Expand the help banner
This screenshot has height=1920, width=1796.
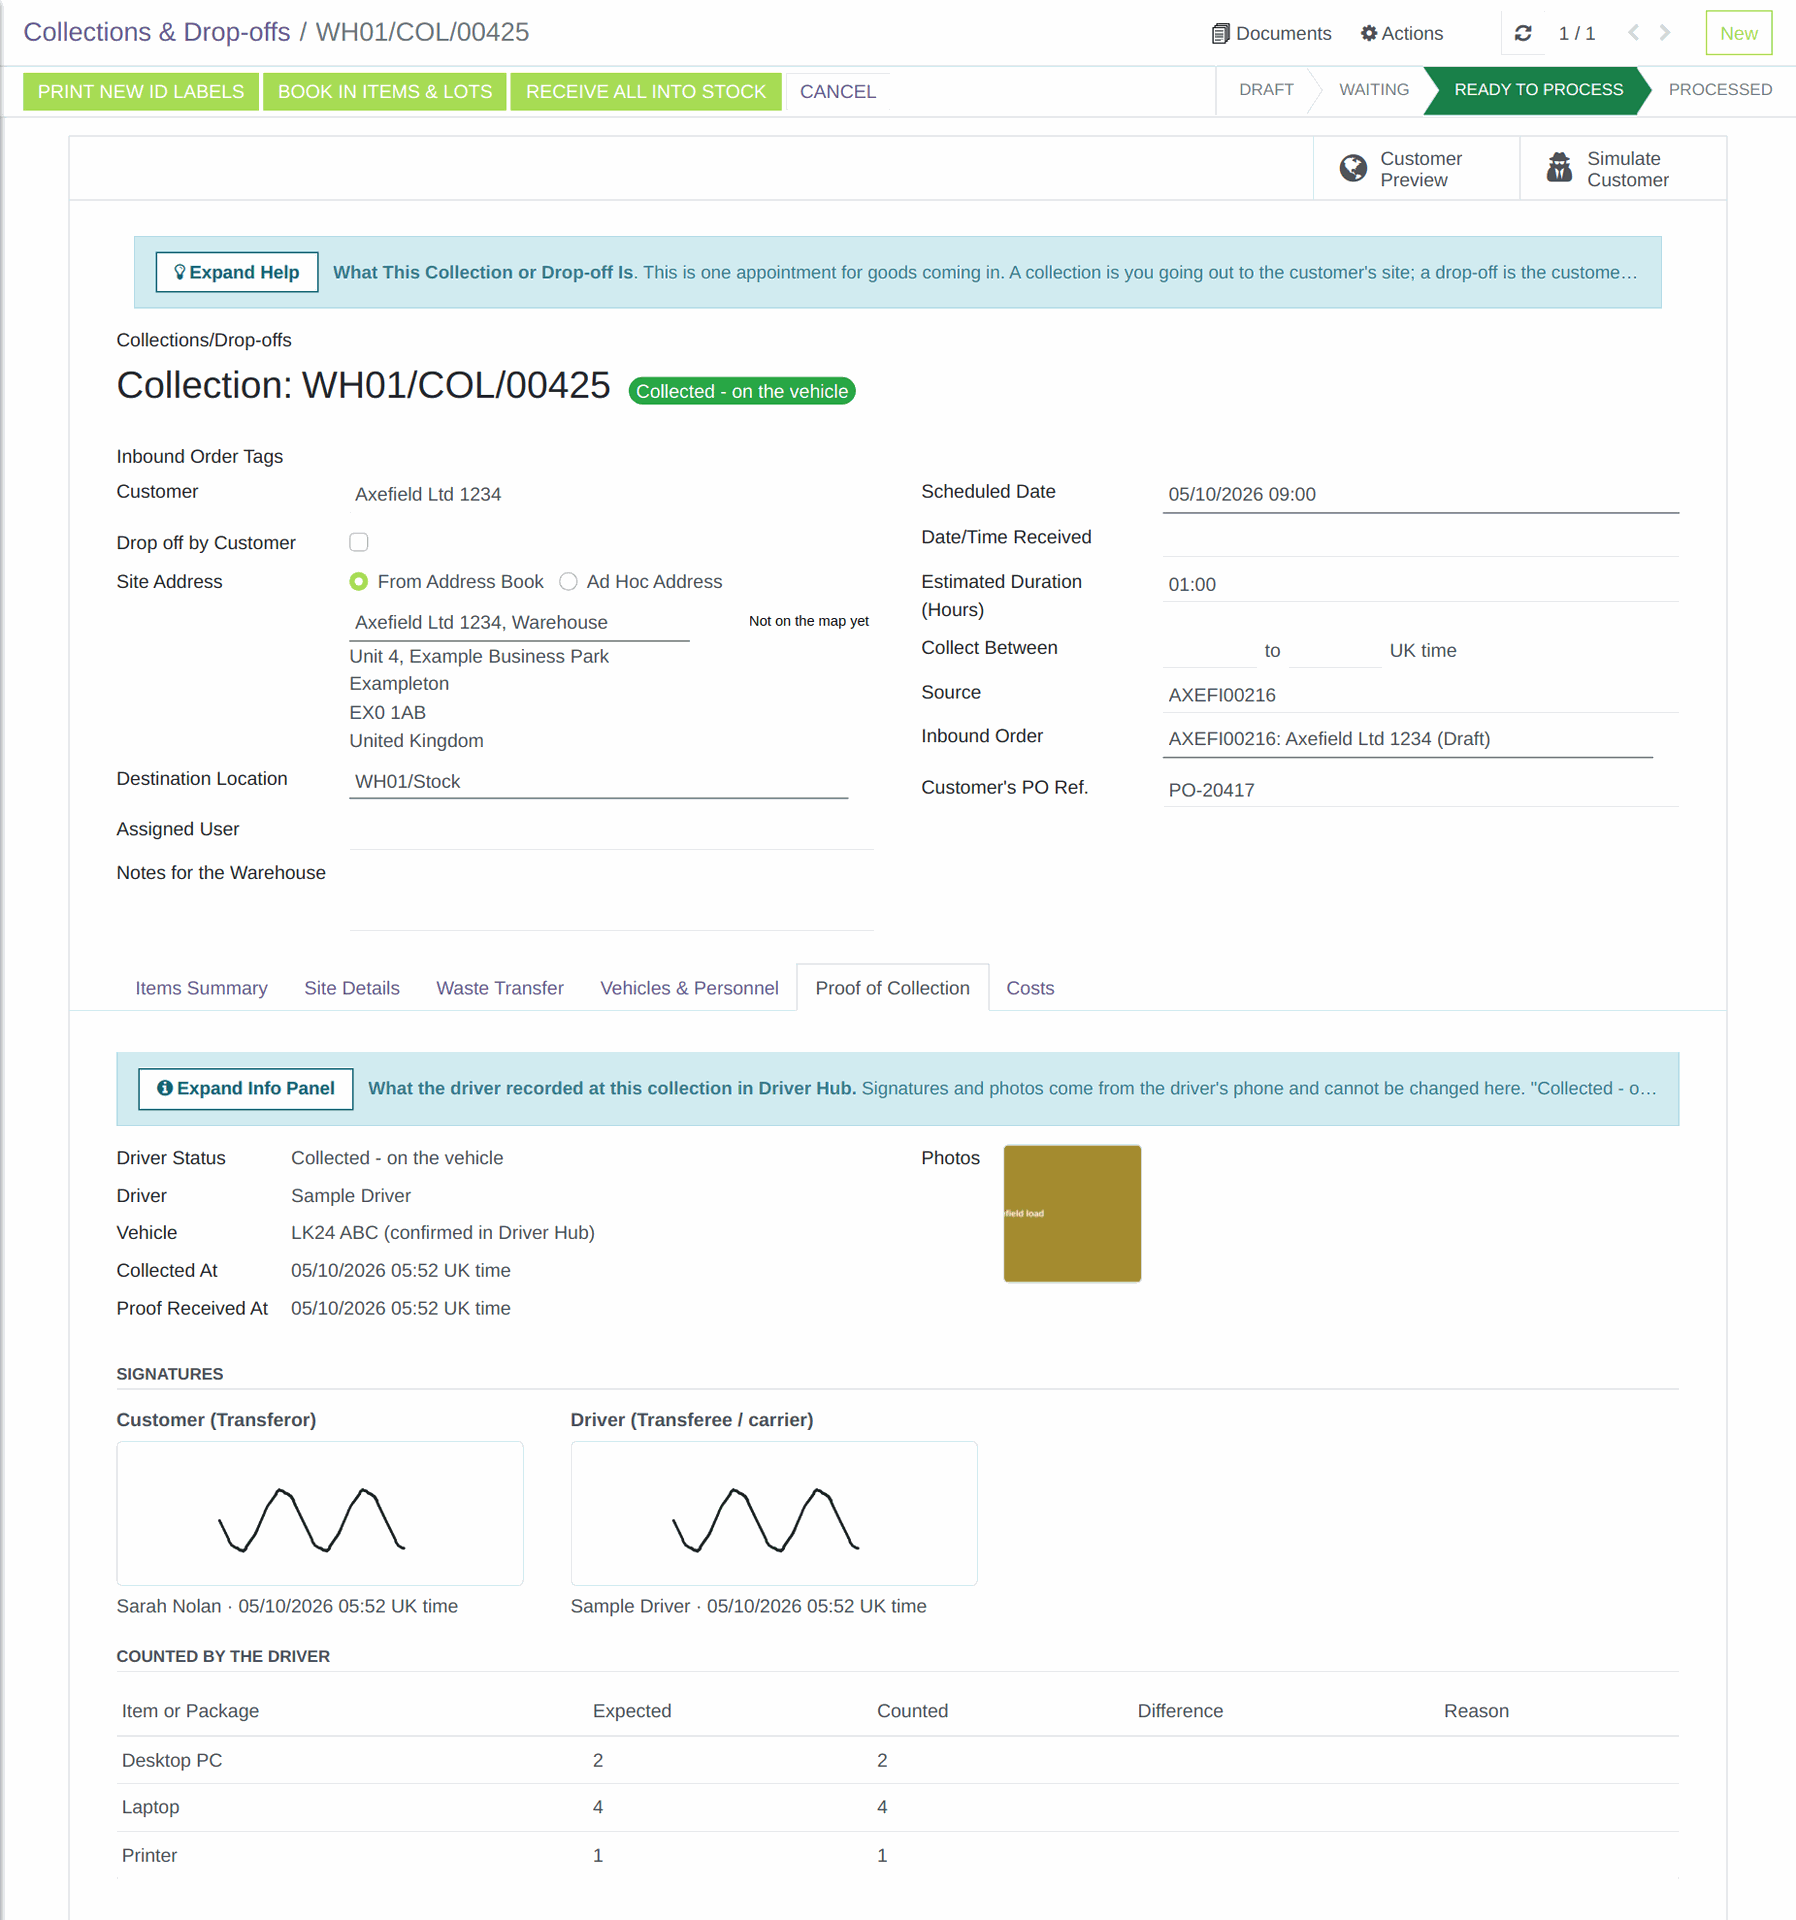237,272
